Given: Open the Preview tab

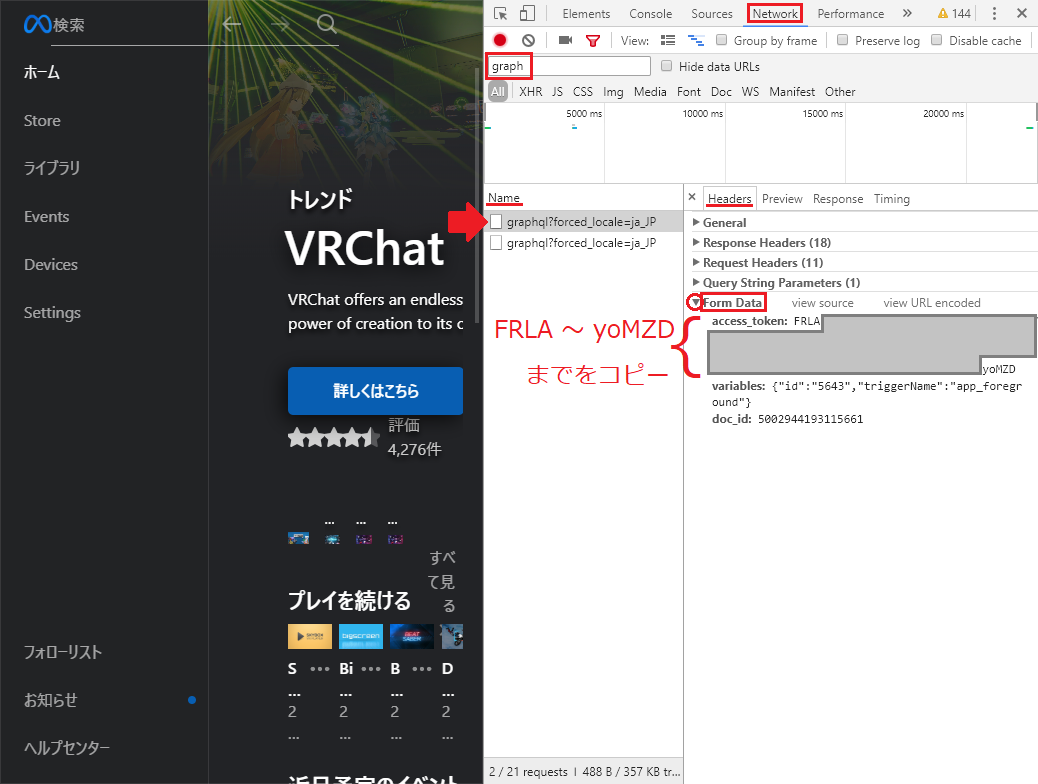Looking at the screenshot, I should [782, 198].
